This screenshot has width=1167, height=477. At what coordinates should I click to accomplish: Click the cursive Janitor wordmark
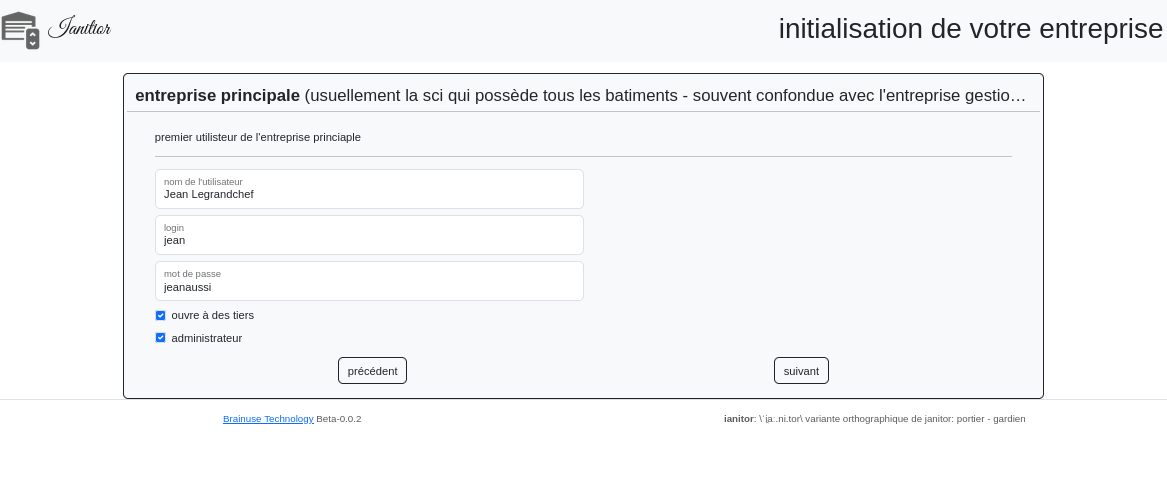coord(79,28)
